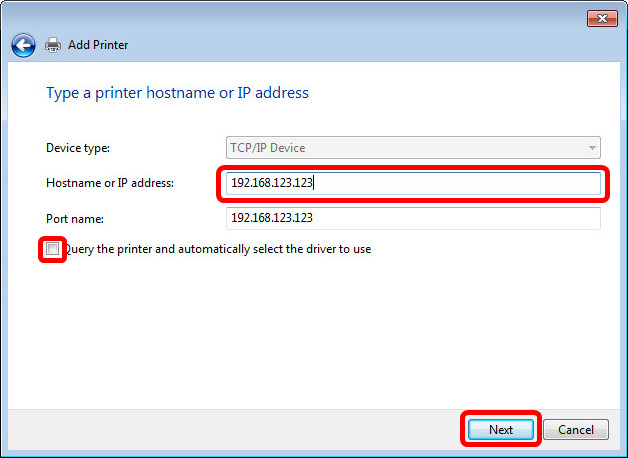Click the 'Type a printer hostname or IP address' heading

(177, 93)
